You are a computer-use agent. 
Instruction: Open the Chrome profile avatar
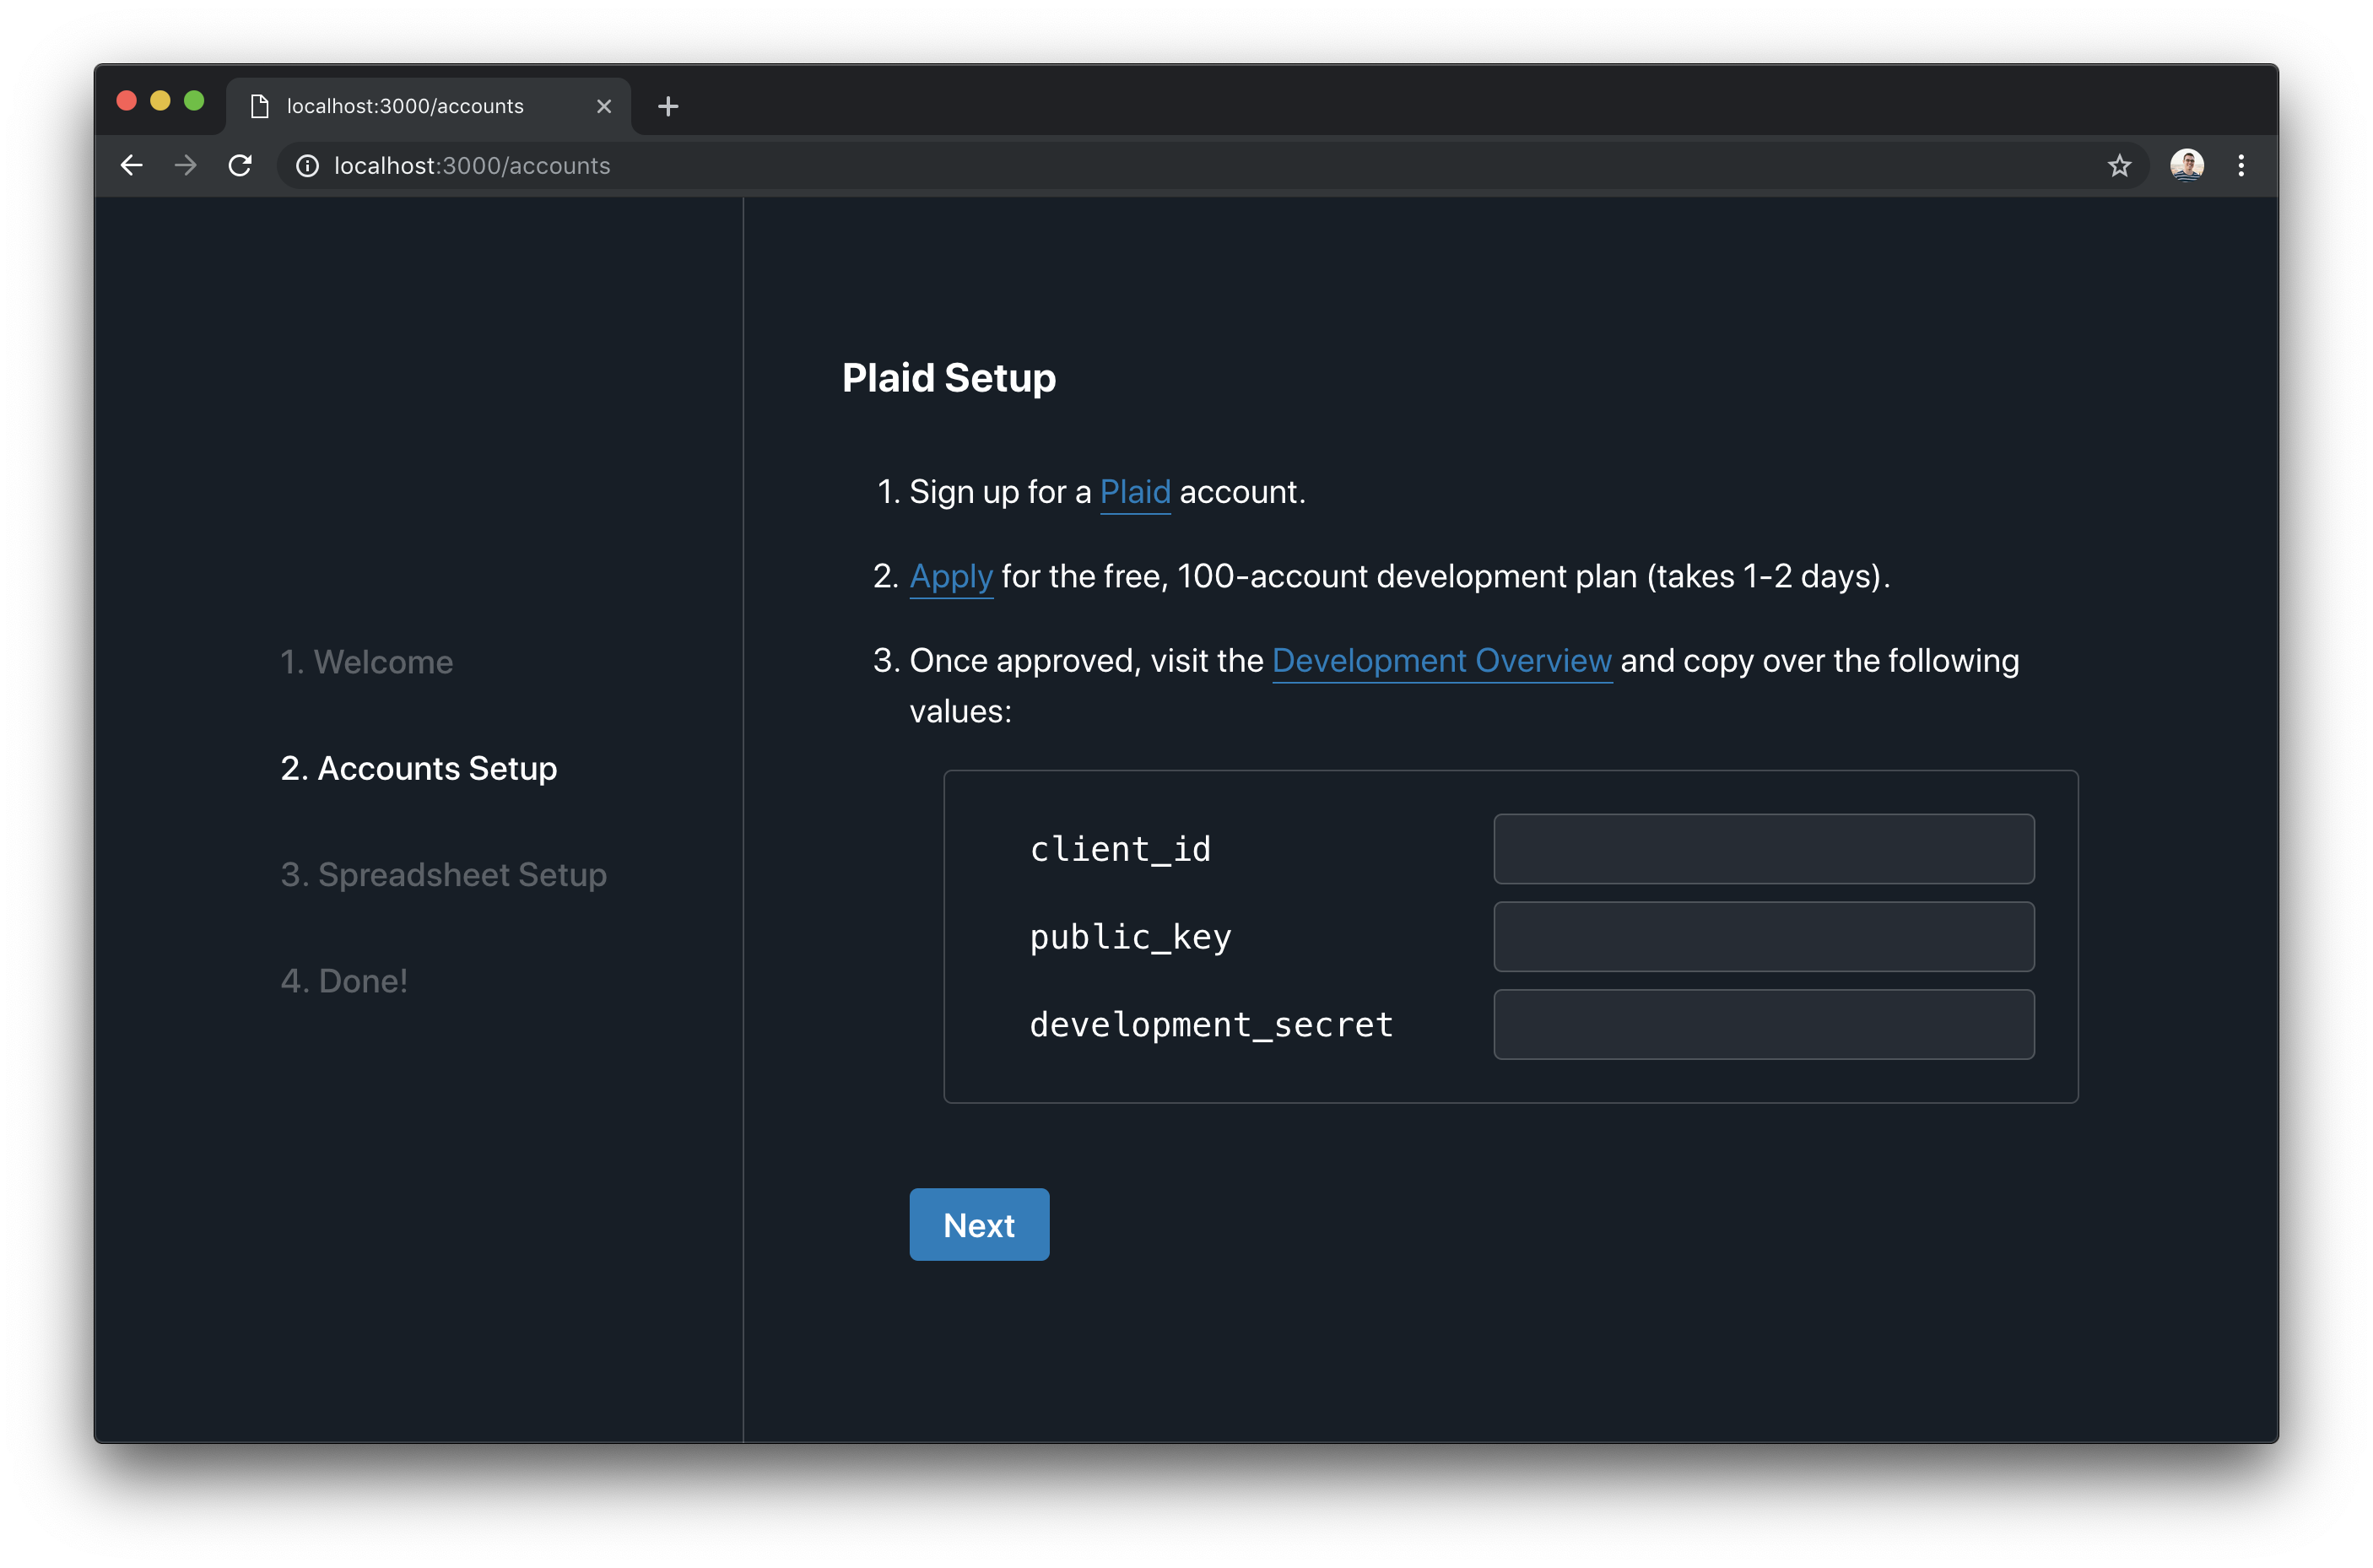pos(2187,165)
